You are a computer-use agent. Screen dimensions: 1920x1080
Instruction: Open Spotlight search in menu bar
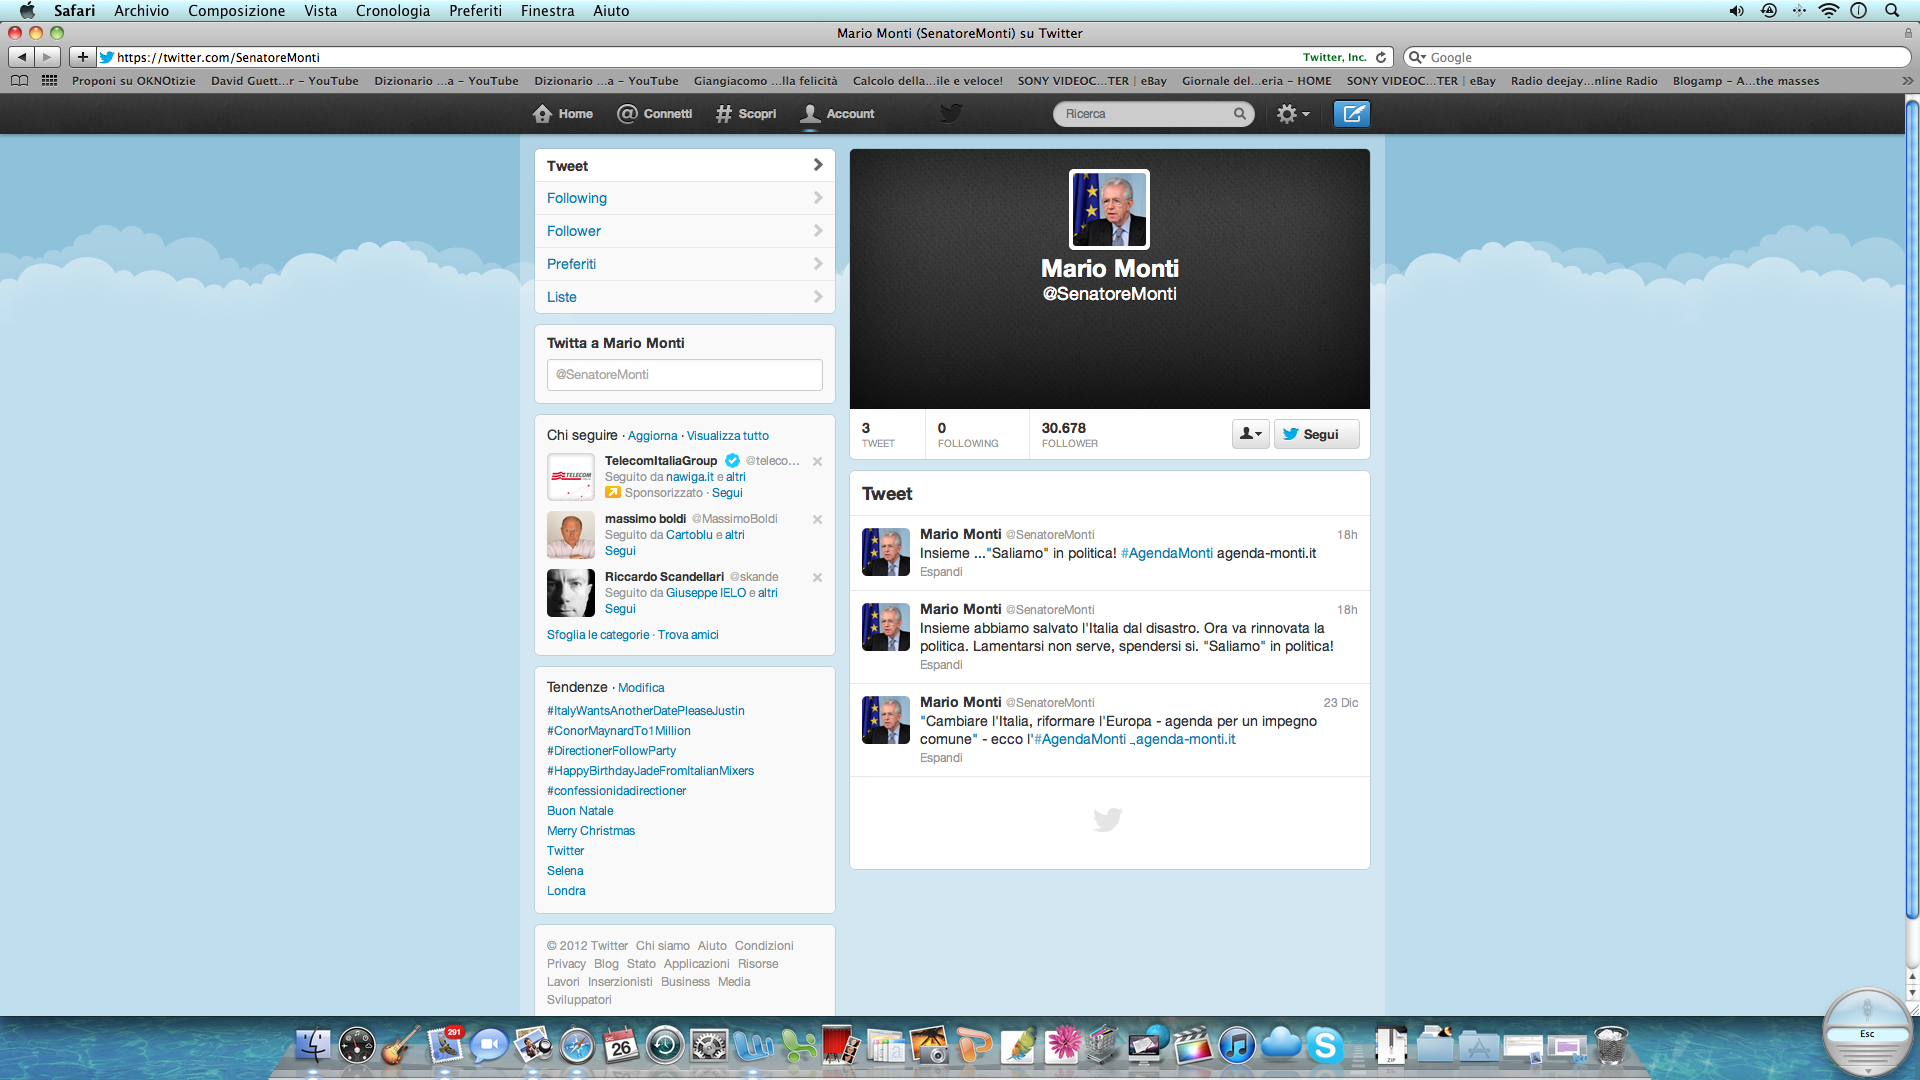(x=1892, y=11)
